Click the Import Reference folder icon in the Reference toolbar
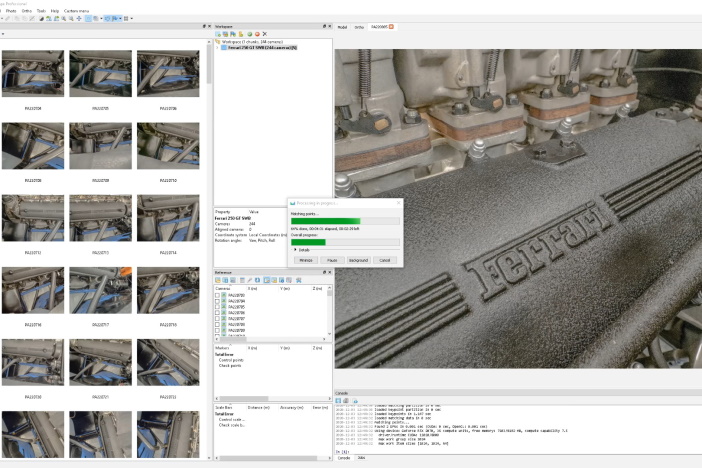The image size is (702, 468). pyautogui.click(x=218, y=280)
